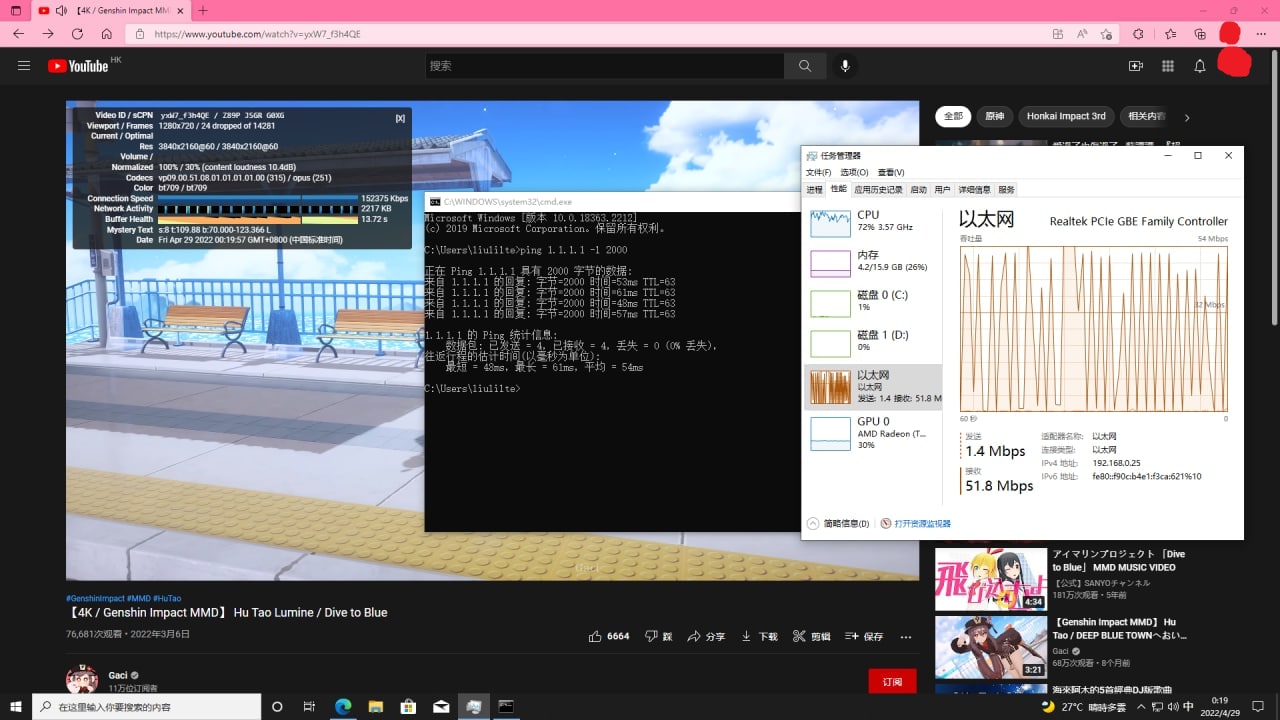The image size is (1280, 720).
Task: Select the 原神 filter chip
Action: [994, 116]
